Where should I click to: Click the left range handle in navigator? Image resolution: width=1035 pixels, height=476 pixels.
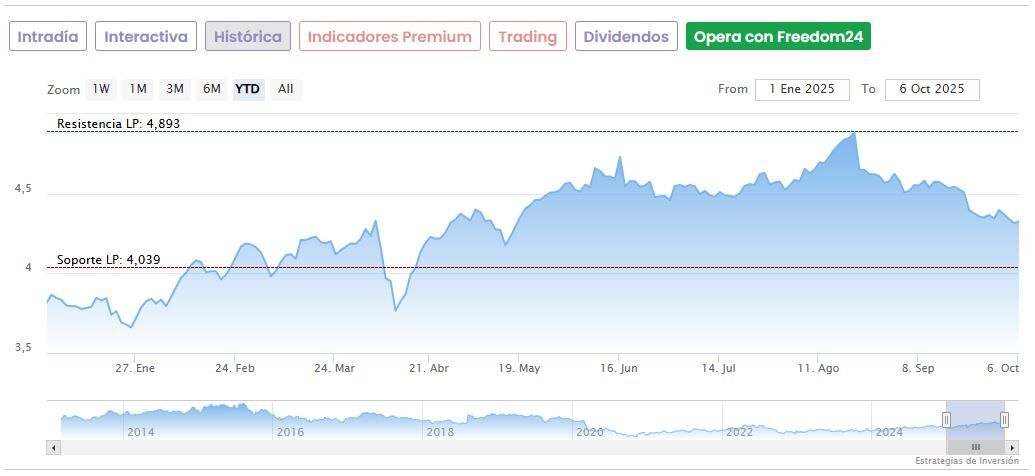(946, 420)
